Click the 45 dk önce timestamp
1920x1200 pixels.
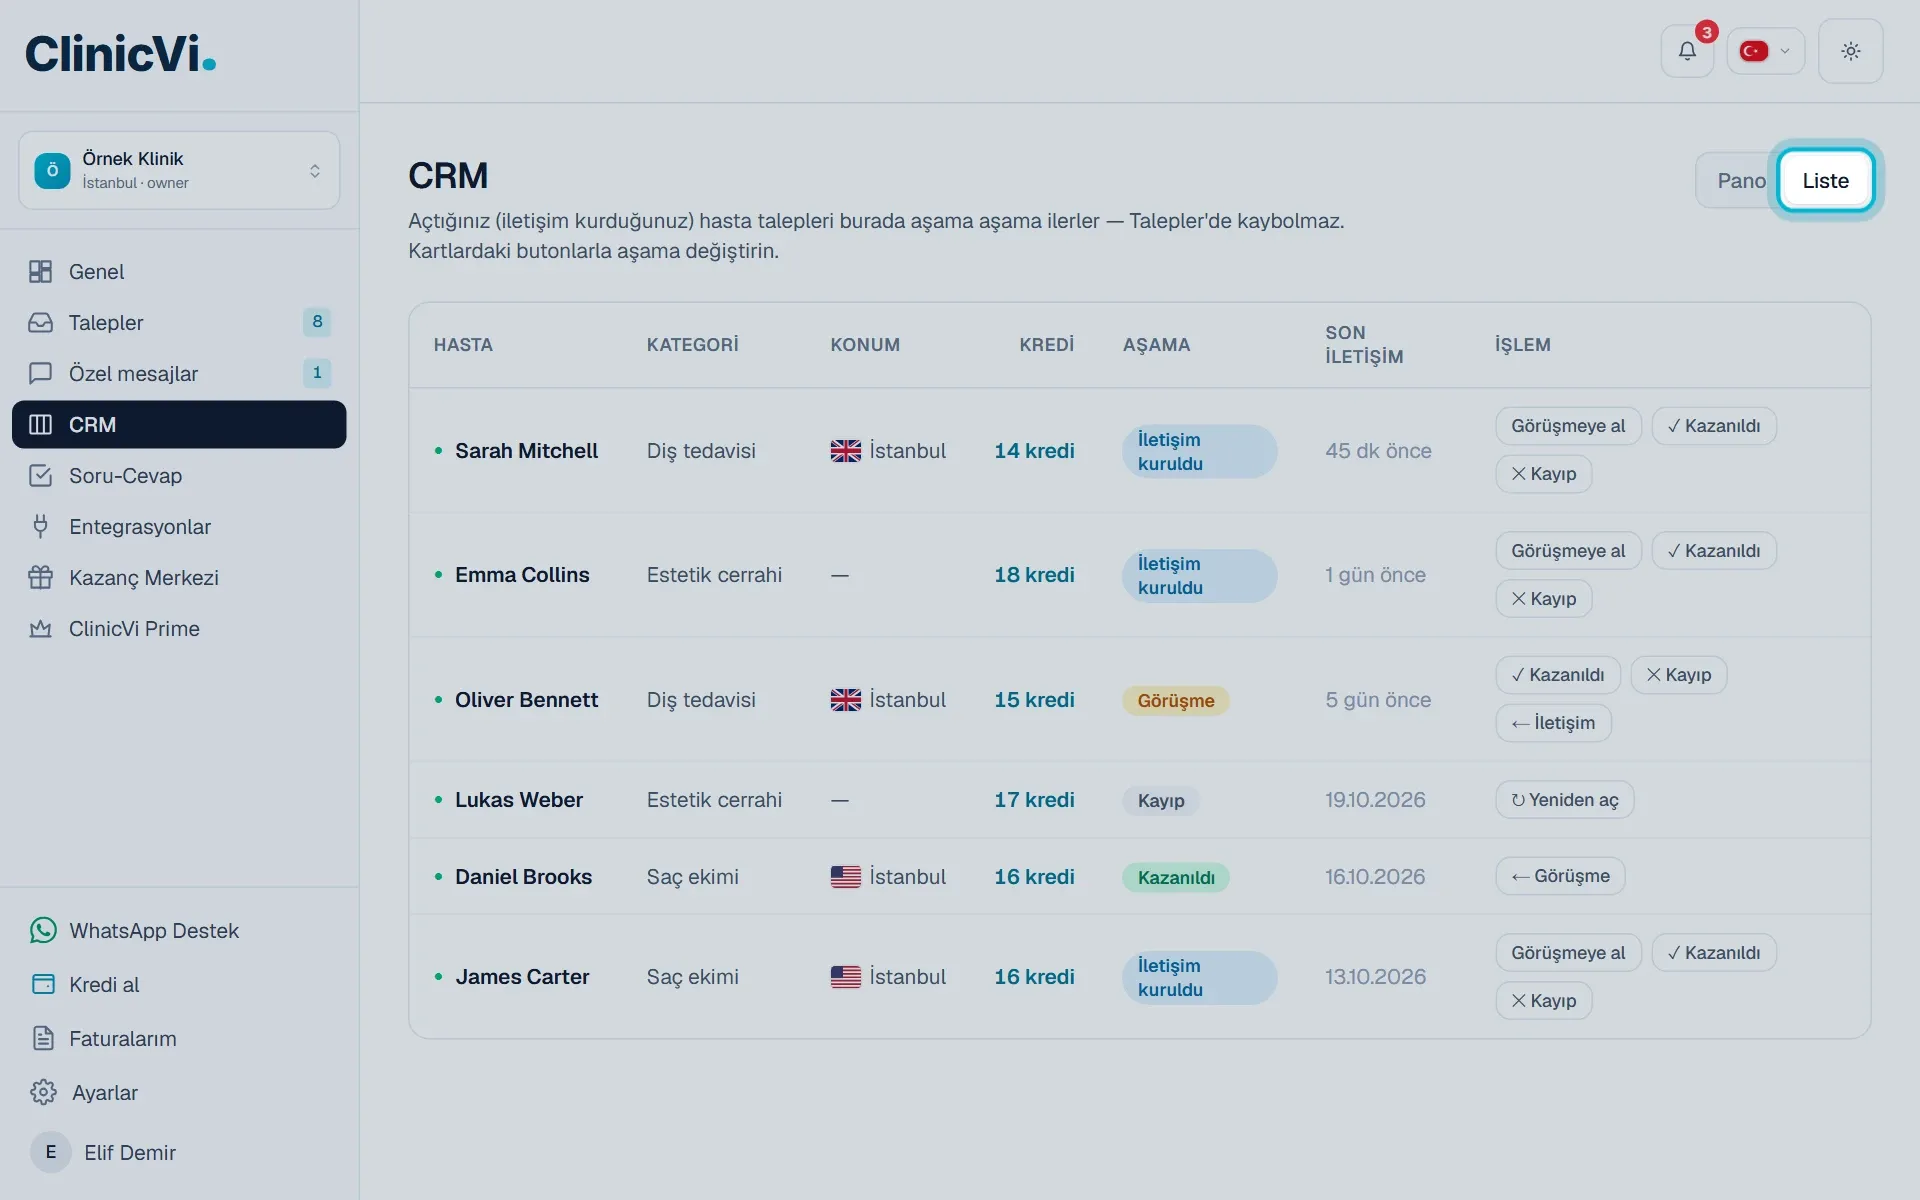click(1378, 451)
